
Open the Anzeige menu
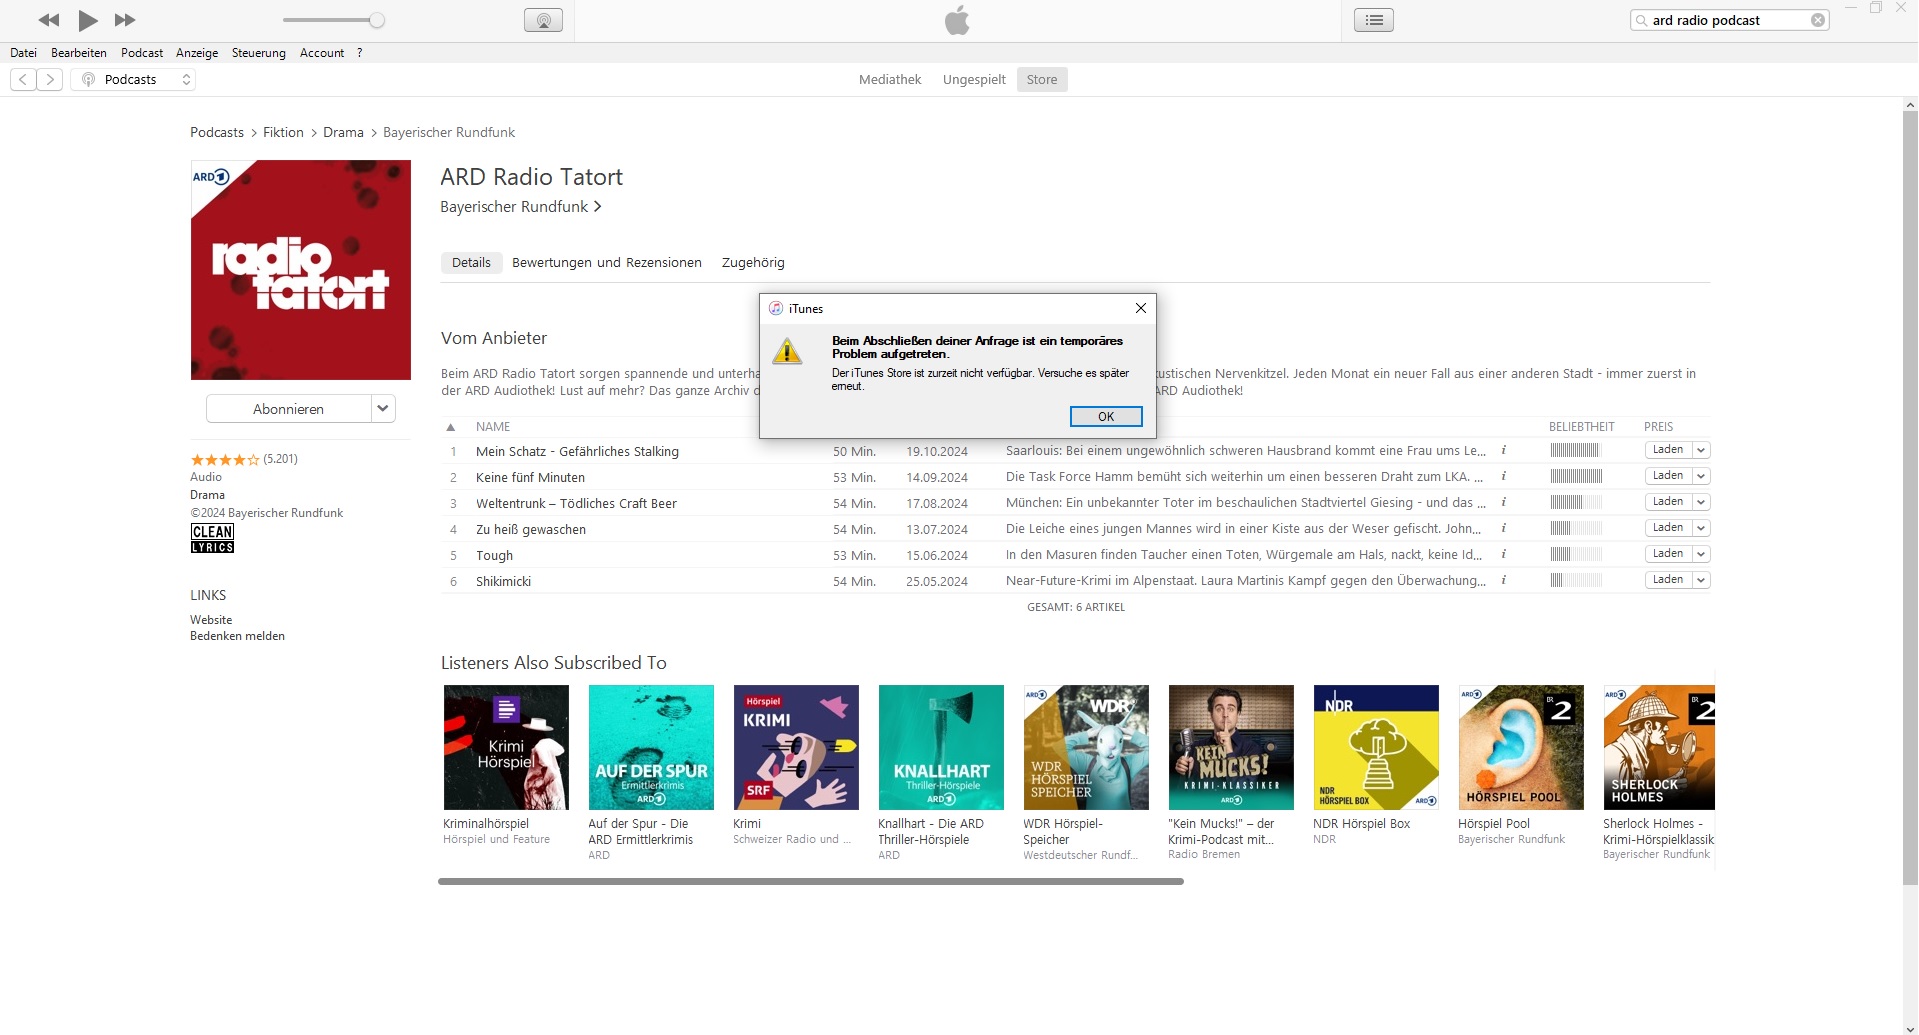point(197,53)
